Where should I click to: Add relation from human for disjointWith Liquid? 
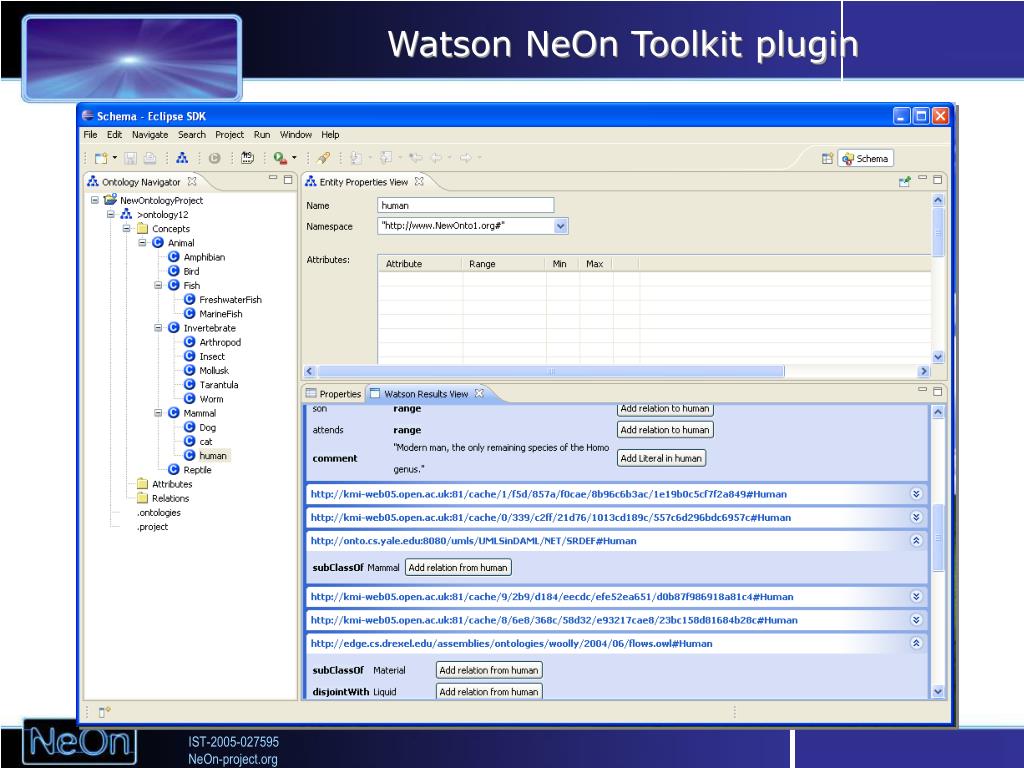pyautogui.click(x=489, y=692)
